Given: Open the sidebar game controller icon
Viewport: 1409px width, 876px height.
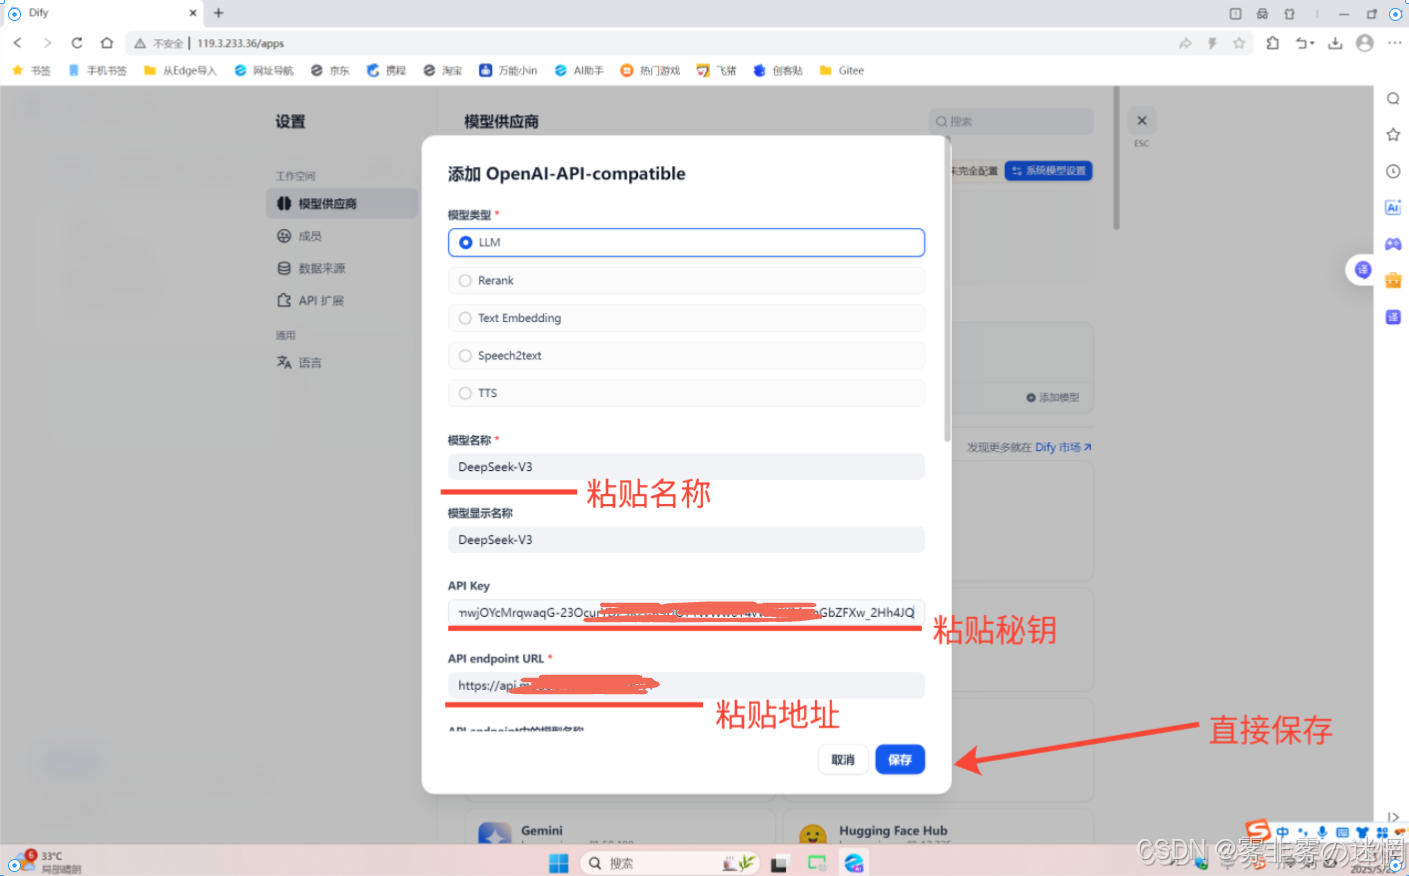Looking at the screenshot, I should 1393,244.
